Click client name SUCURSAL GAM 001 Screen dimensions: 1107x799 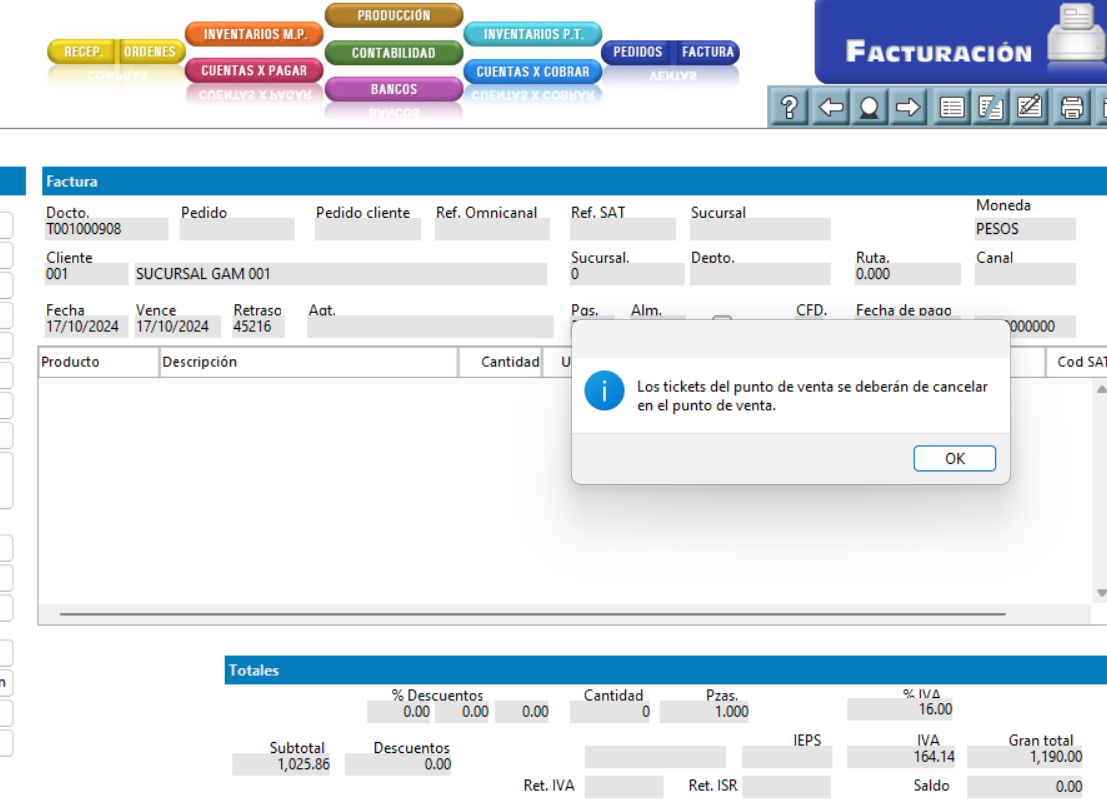(340, 275)
